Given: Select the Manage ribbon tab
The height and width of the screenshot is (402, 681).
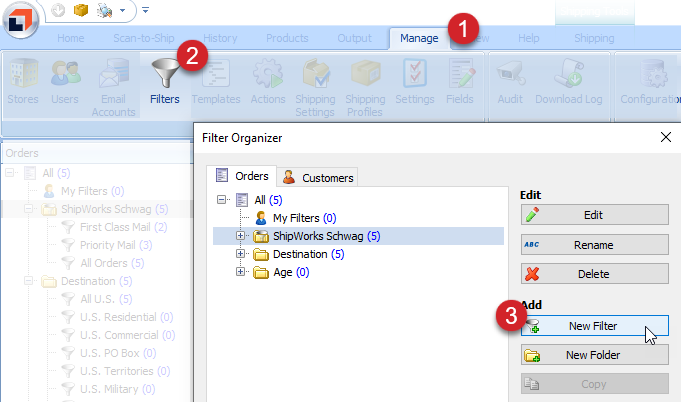Looking at the screenshot, I should pyautogui.click(x=419, y=38).
